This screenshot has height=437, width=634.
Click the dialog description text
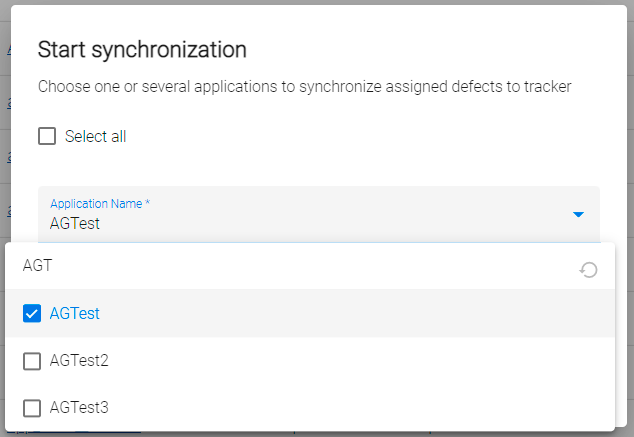[x=304, y=87]
